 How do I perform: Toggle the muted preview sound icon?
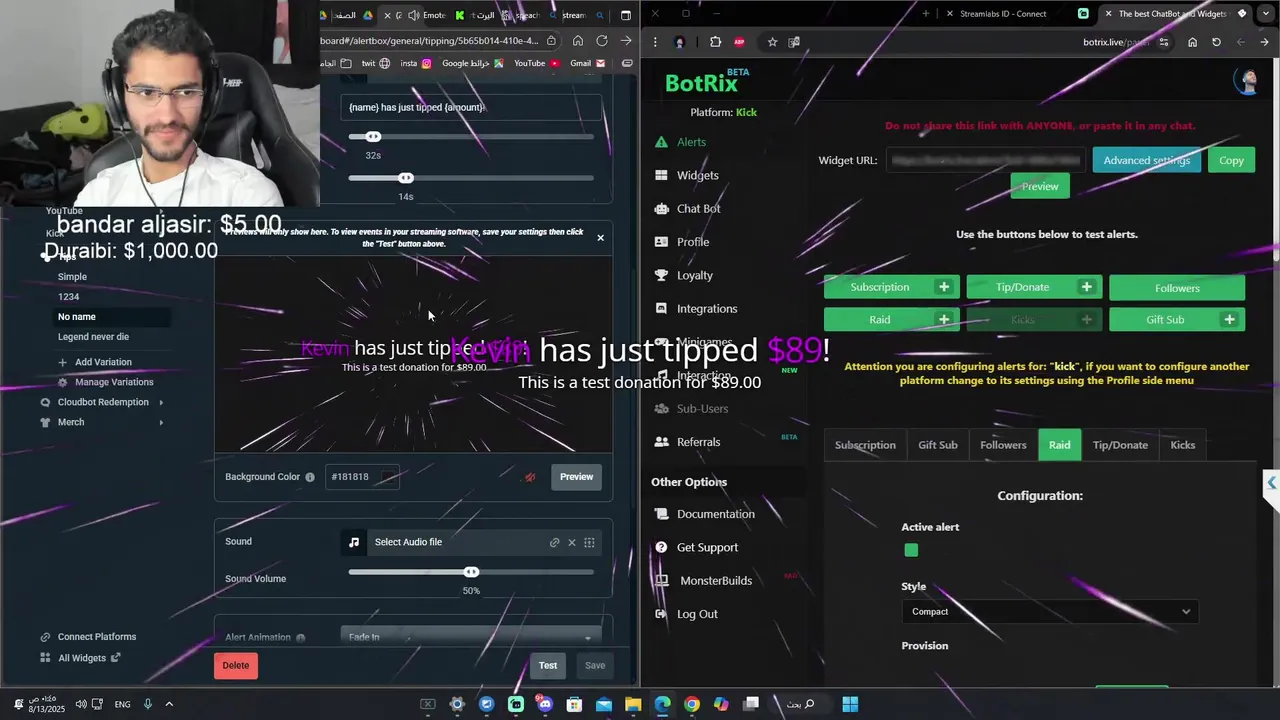(530, 477)
